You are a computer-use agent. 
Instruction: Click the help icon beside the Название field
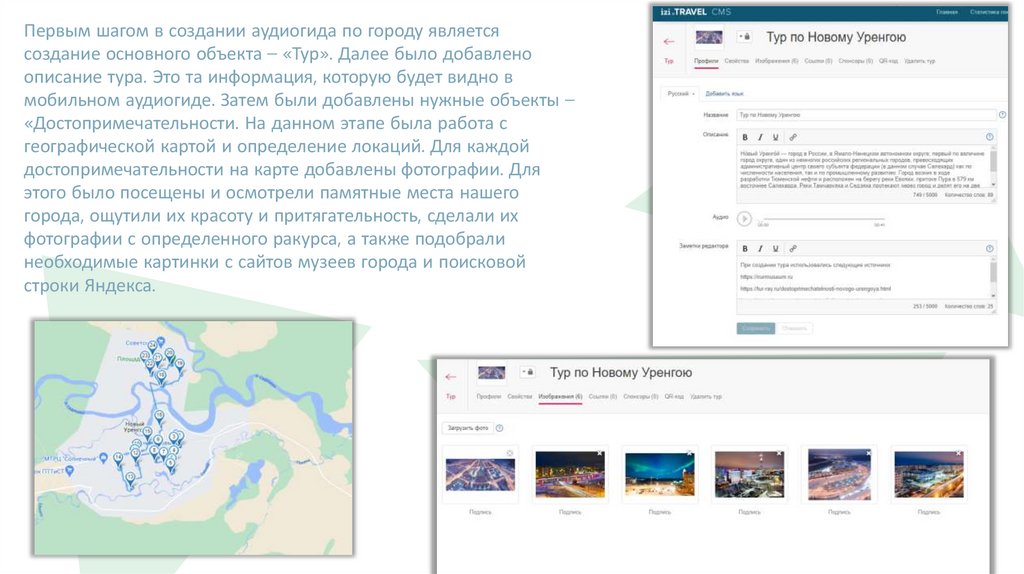click(1002, 115)
